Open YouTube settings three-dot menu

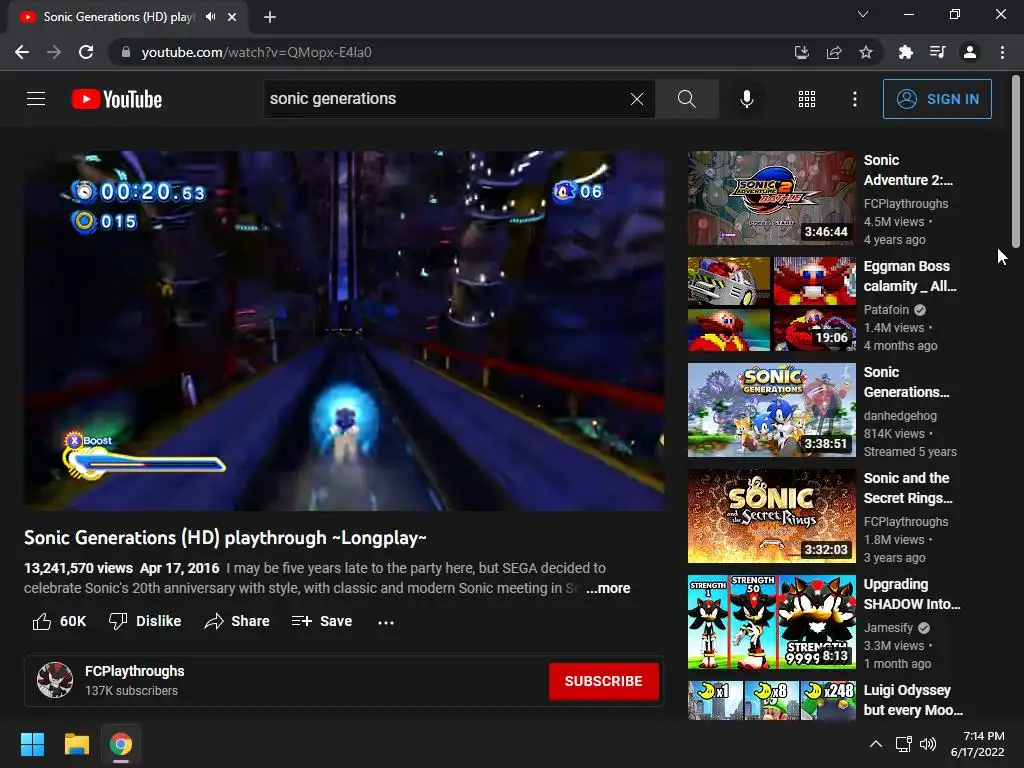pyautogui.click(x=855, y=99)
